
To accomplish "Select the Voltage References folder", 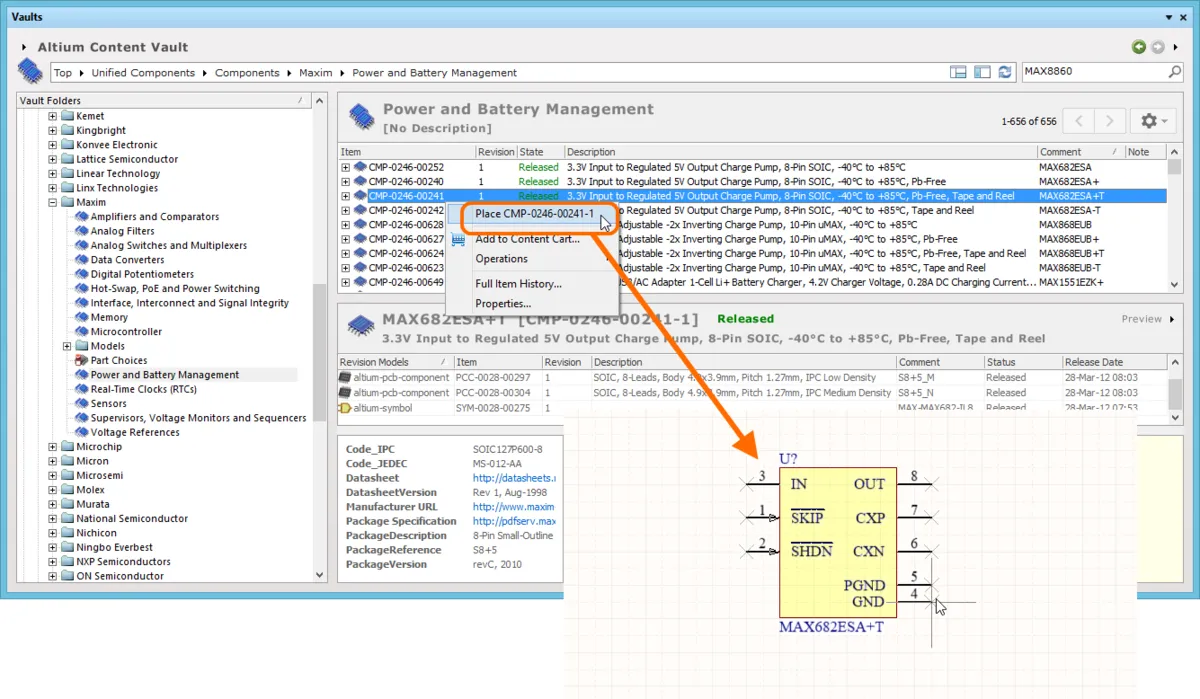I will coord(135,432).
